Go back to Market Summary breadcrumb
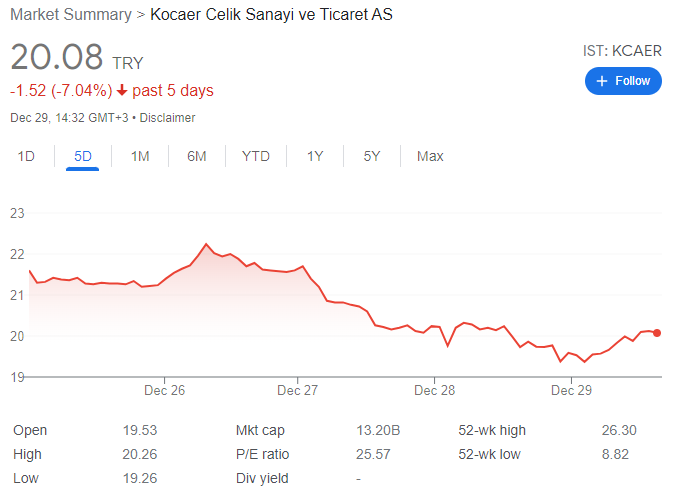 pyautogui.click(x=71, y=14)
